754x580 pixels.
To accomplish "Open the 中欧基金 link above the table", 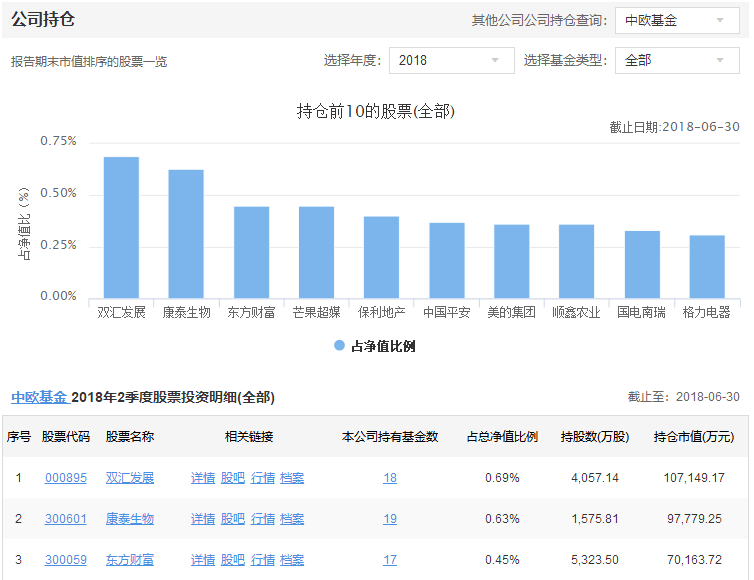I will coord(39,397).
